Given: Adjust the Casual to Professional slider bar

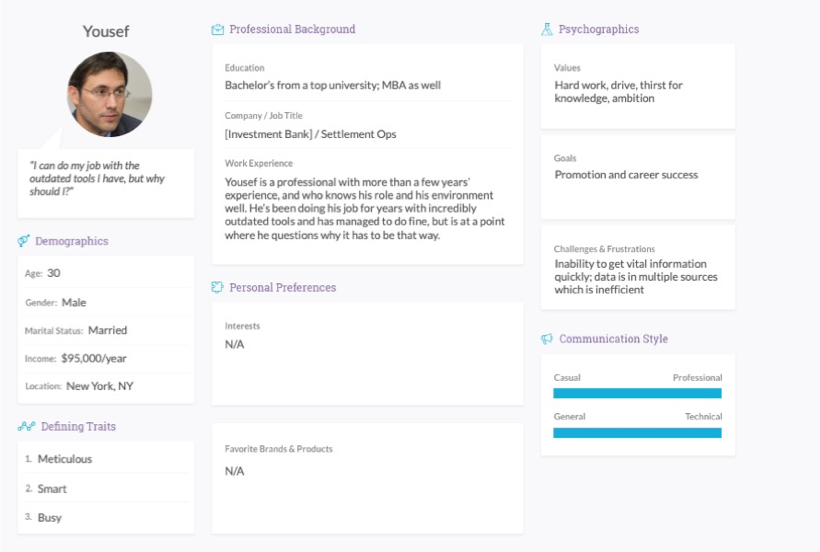Looking at the screenshot, I should point(637,393).
